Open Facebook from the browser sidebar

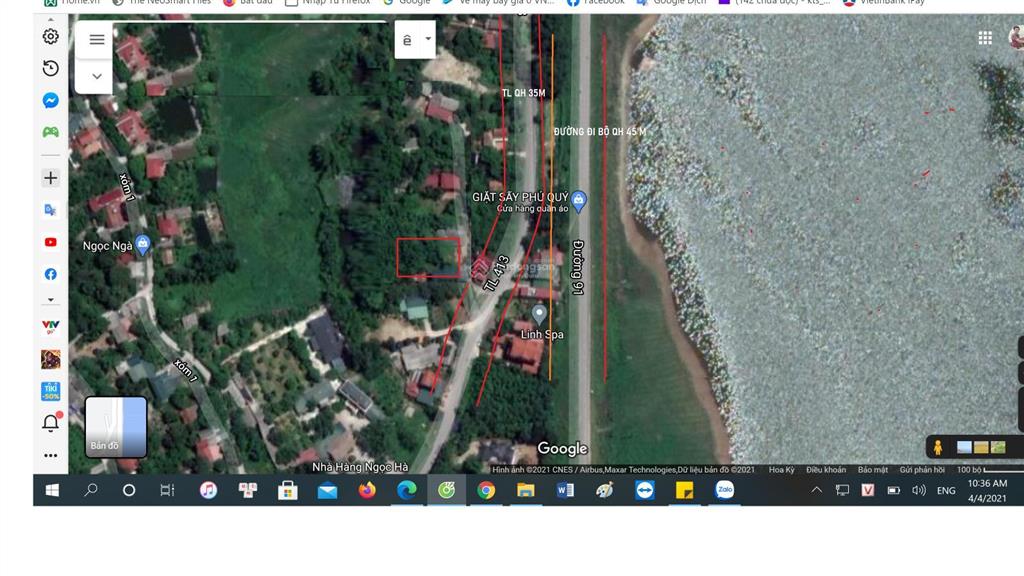pos(51,274)
